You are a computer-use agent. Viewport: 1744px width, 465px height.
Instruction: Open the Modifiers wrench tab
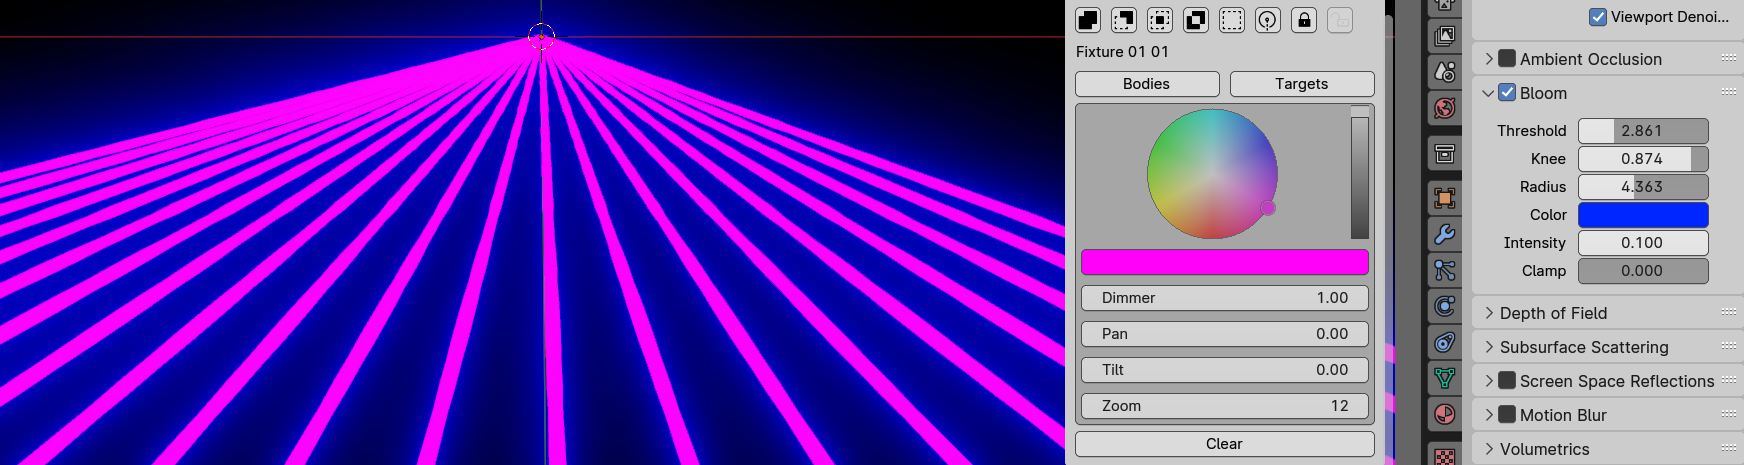(1444, 234)
